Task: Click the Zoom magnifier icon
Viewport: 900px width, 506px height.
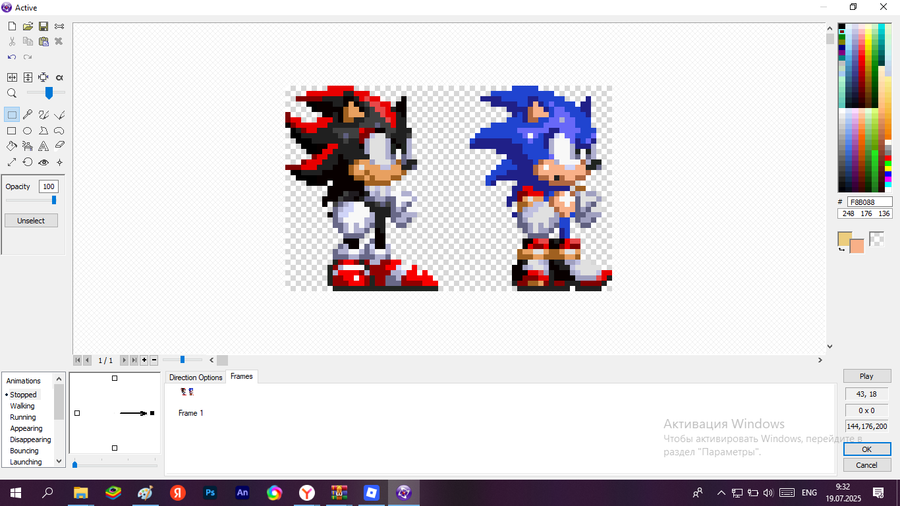Action: tap(12, 93)
